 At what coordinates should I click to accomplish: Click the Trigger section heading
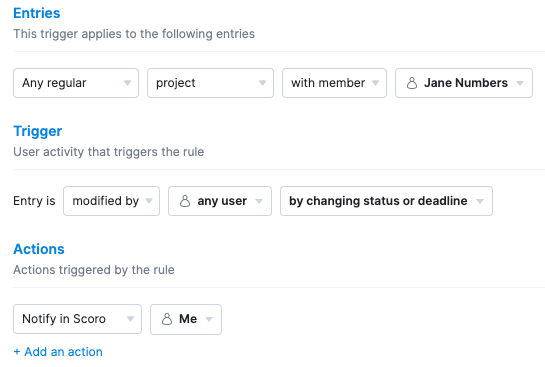tap(38, 131)
